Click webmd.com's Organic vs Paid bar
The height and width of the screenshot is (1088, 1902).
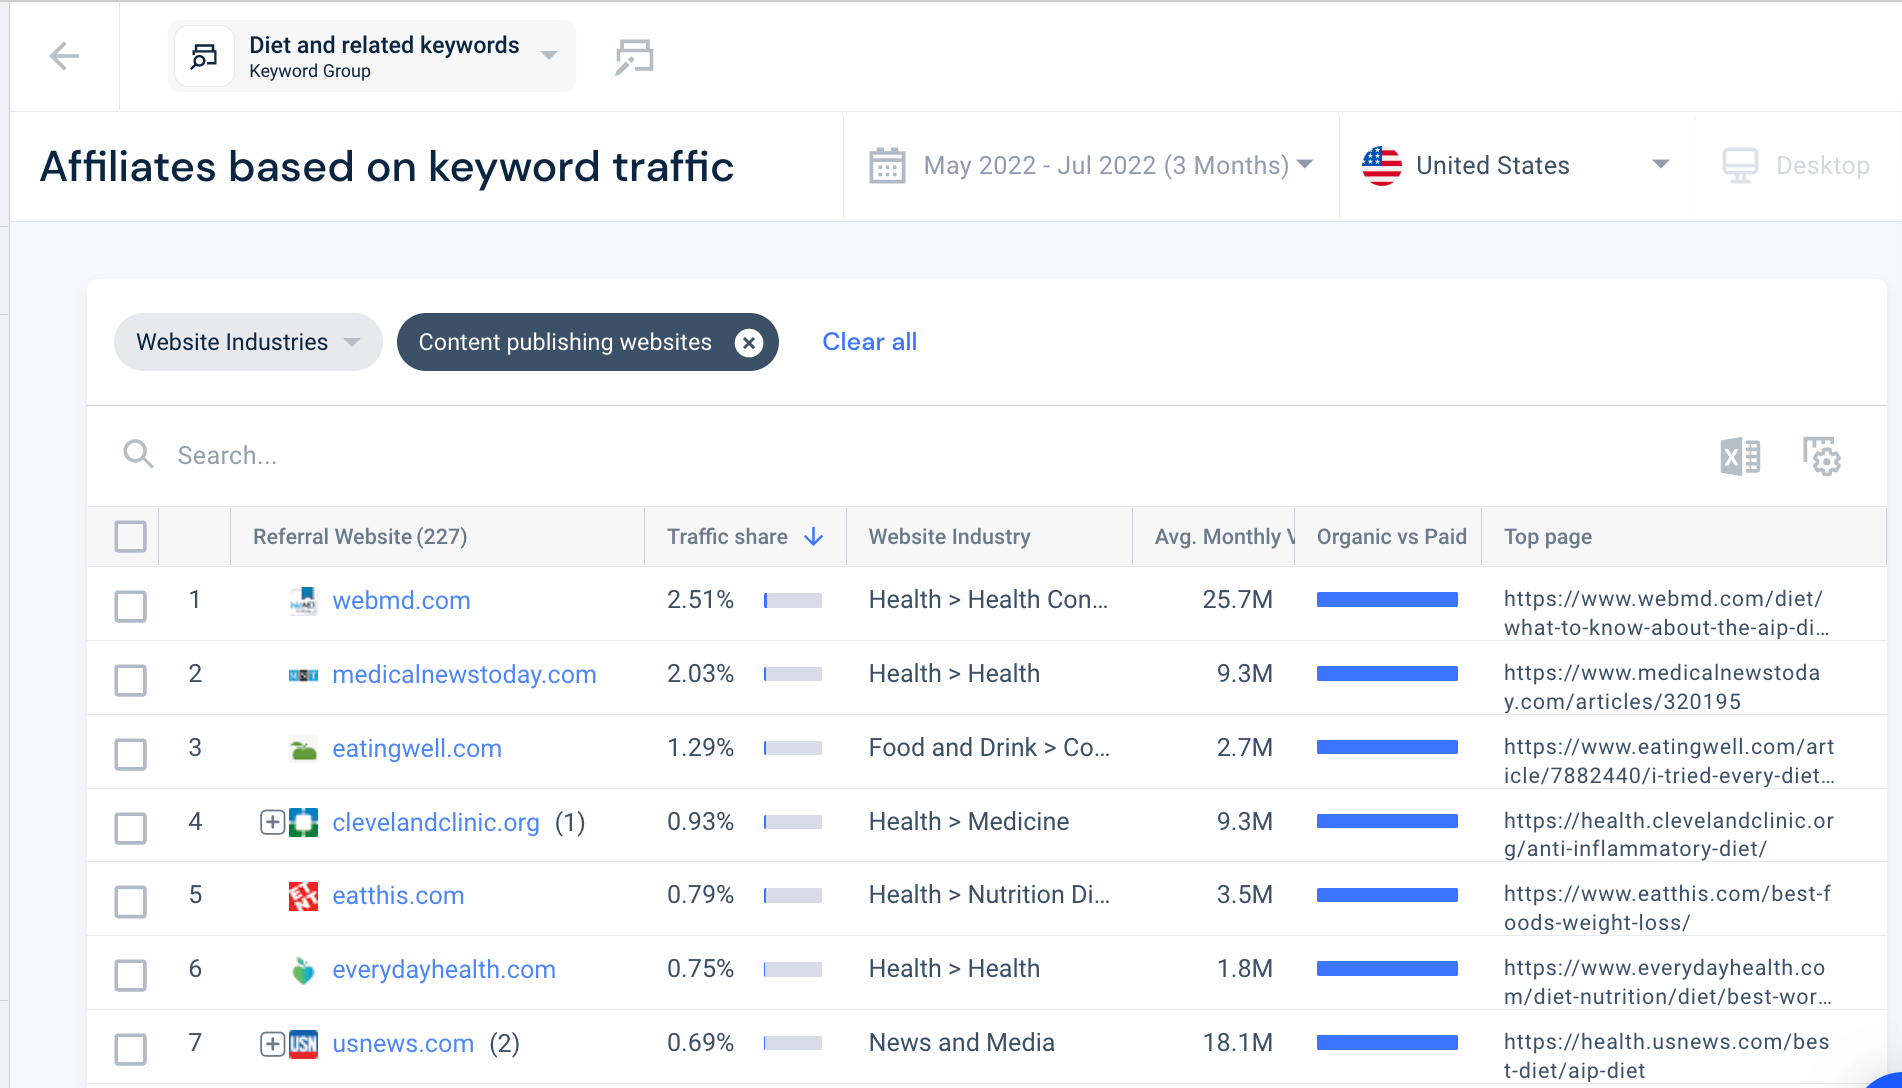pos(1388,599)
